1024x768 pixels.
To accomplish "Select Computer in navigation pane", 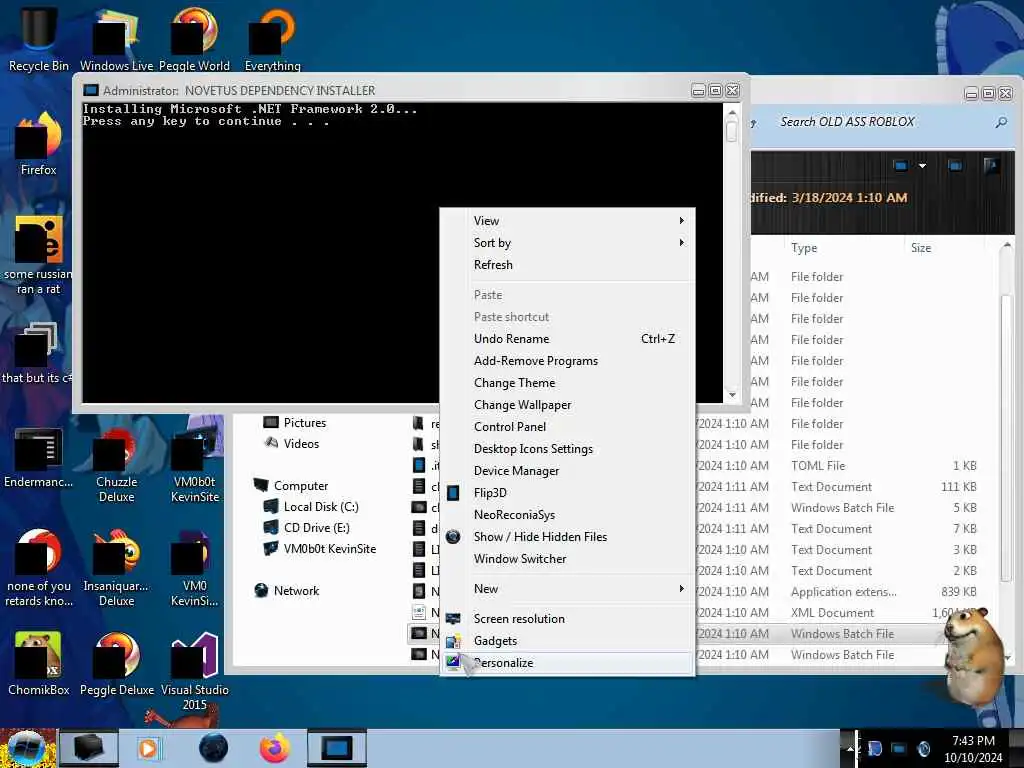I will 291,486.
